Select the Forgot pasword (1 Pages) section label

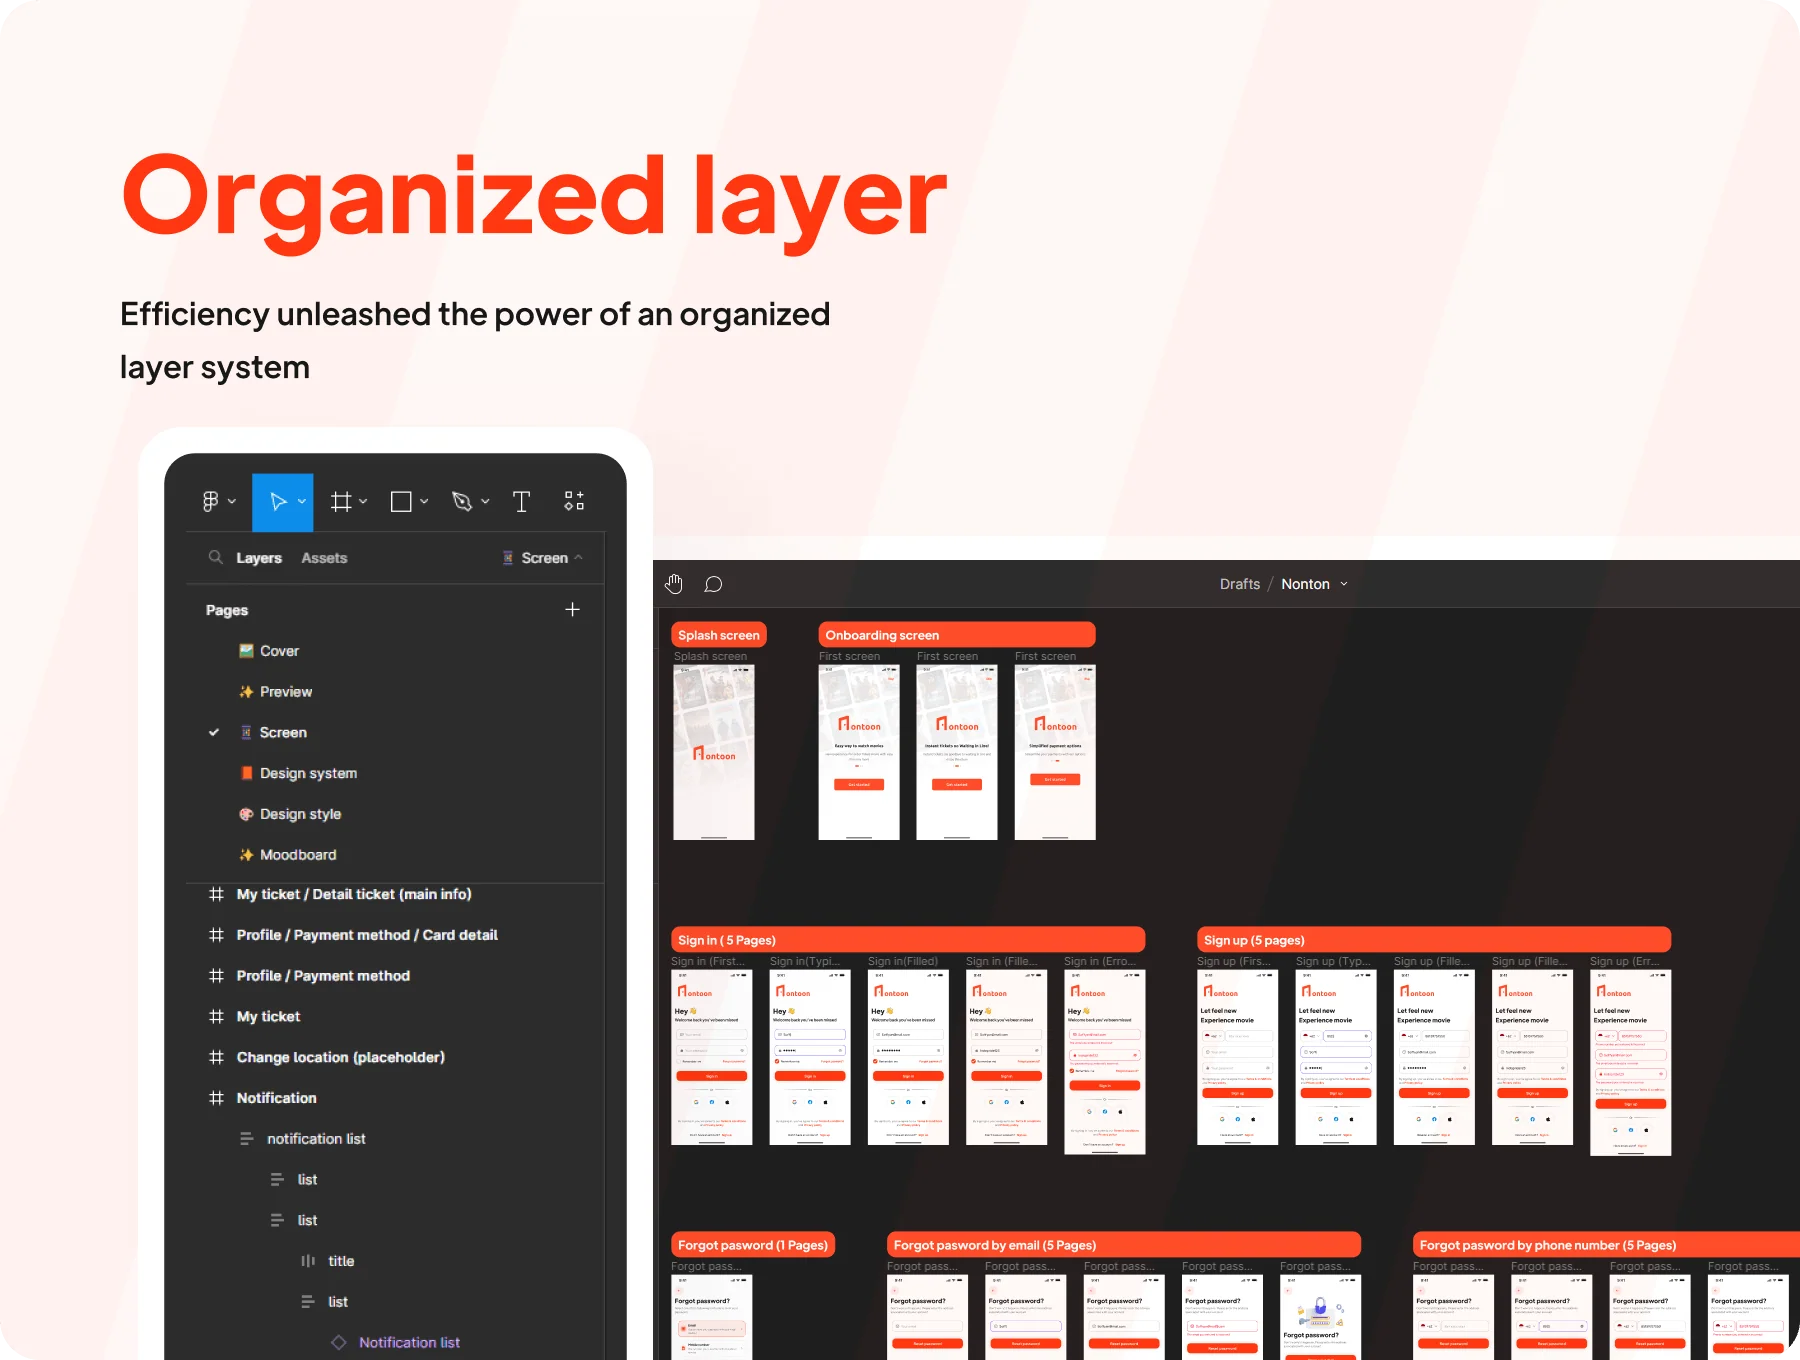pyautogui.click(x=753, y=1245)
